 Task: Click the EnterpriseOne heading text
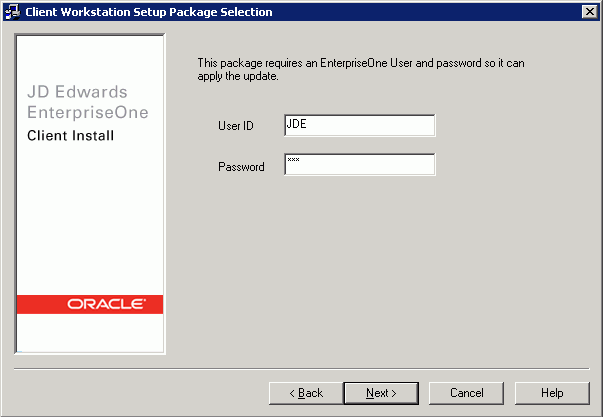(88, 112)
